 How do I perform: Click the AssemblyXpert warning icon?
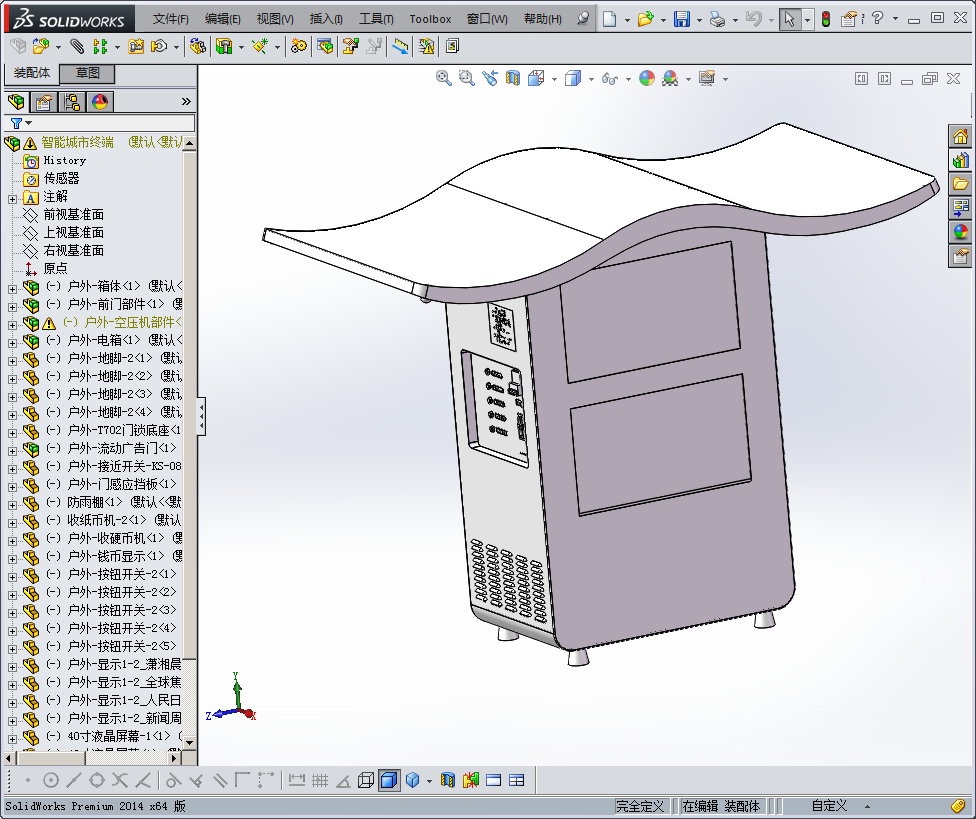click(426, 46)
